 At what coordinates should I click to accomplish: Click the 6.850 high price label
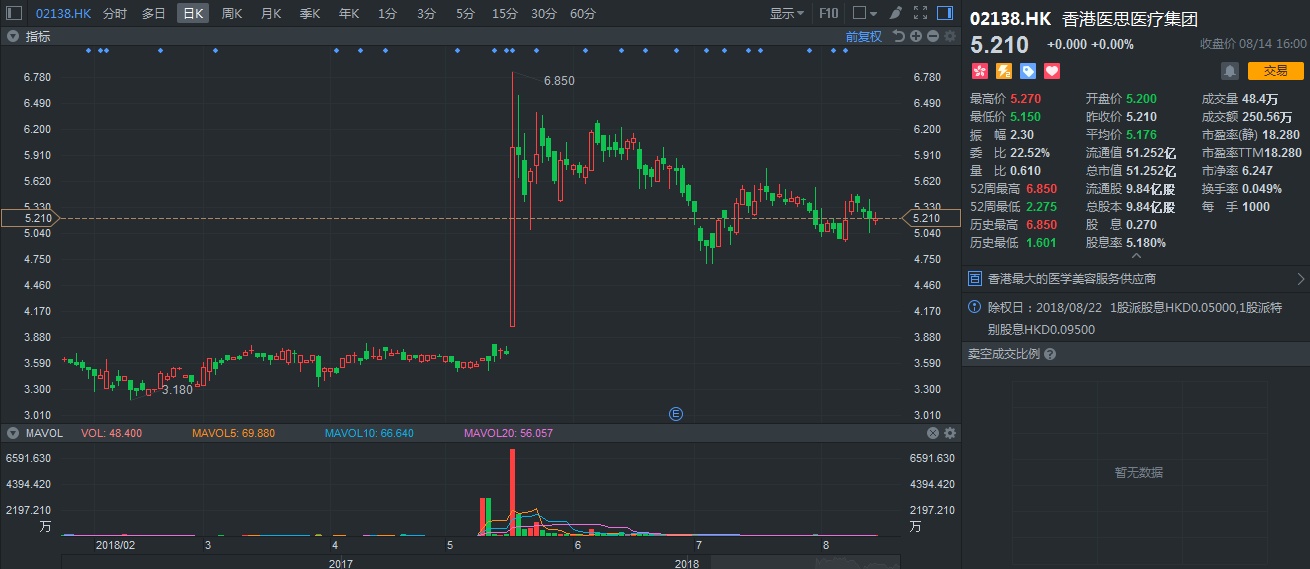pyautogui.click(x=559, y=81)
